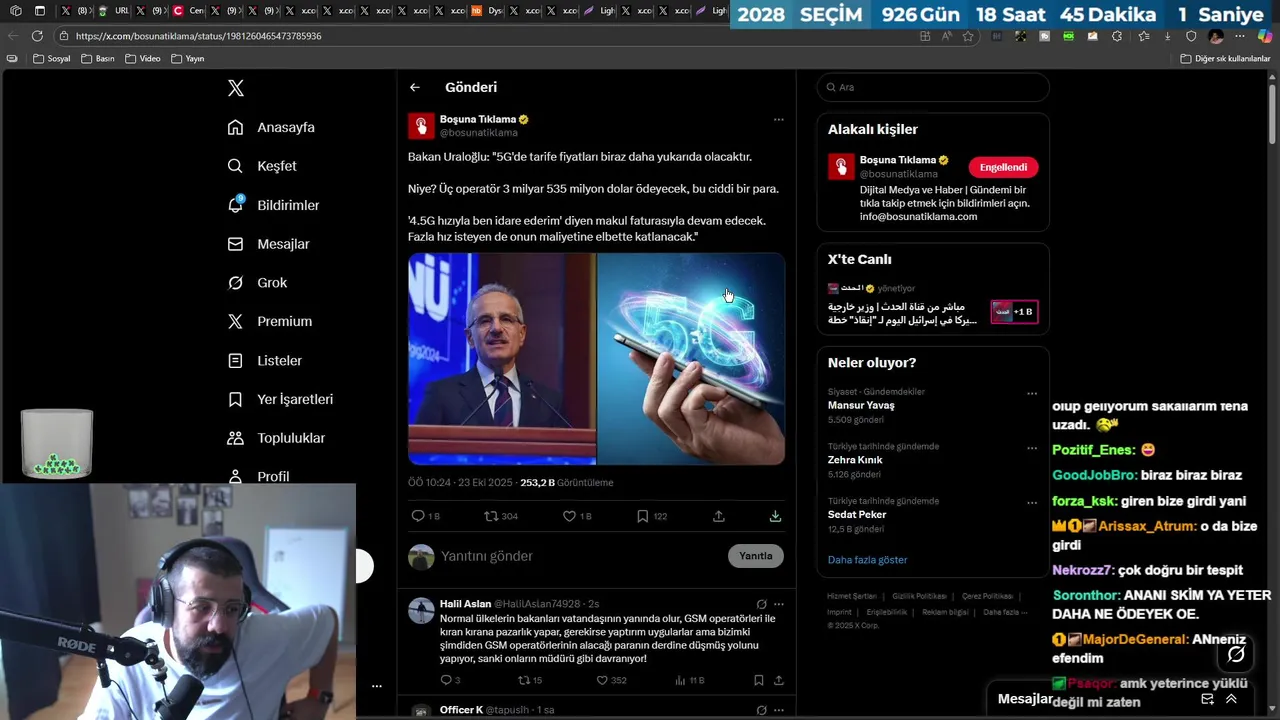
Task: Open Profil from the sidebar
Action: pyautogui.click(x=258, y=476)
